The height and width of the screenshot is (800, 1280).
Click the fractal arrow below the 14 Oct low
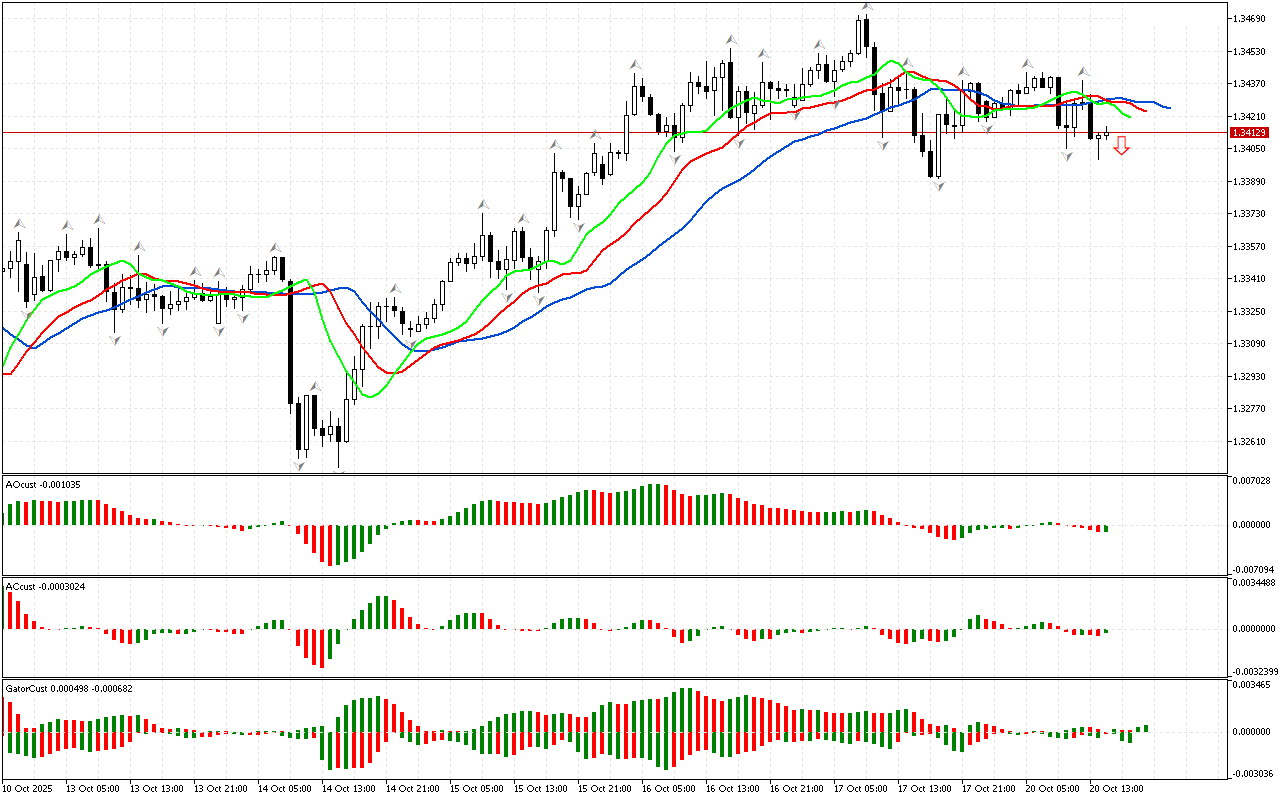point(299,465)
